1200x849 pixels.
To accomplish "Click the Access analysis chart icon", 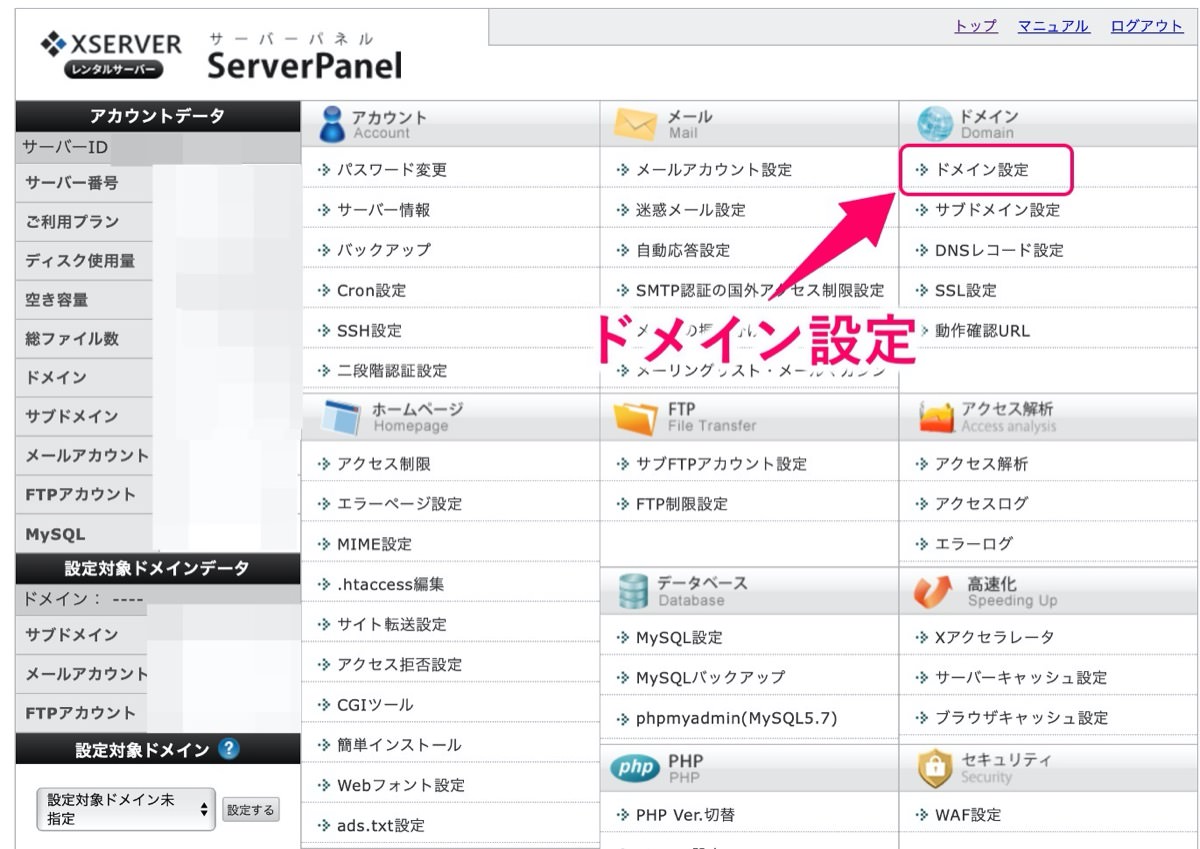I will click(x=936, y=417).
